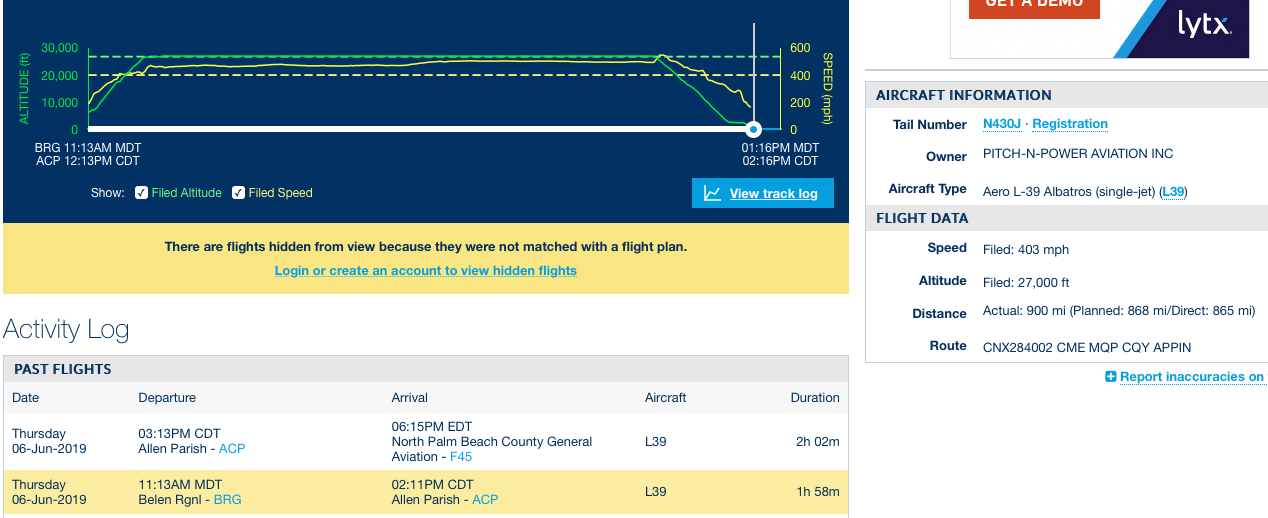Toggle the Filed Speed checkbox
This screenshot has height=518, width=1268.
pos(239,193)
